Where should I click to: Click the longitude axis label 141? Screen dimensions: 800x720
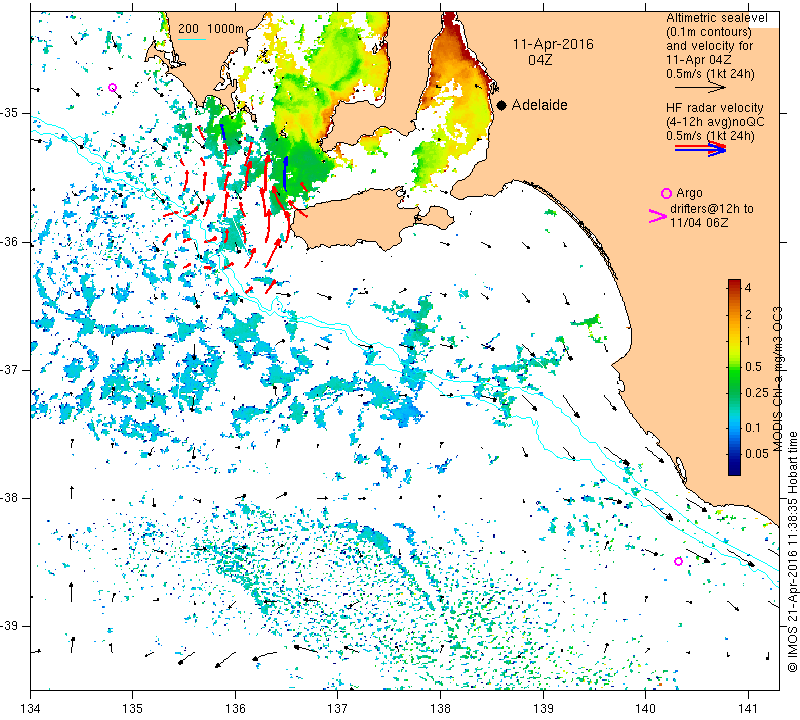[x=748, y=709]
